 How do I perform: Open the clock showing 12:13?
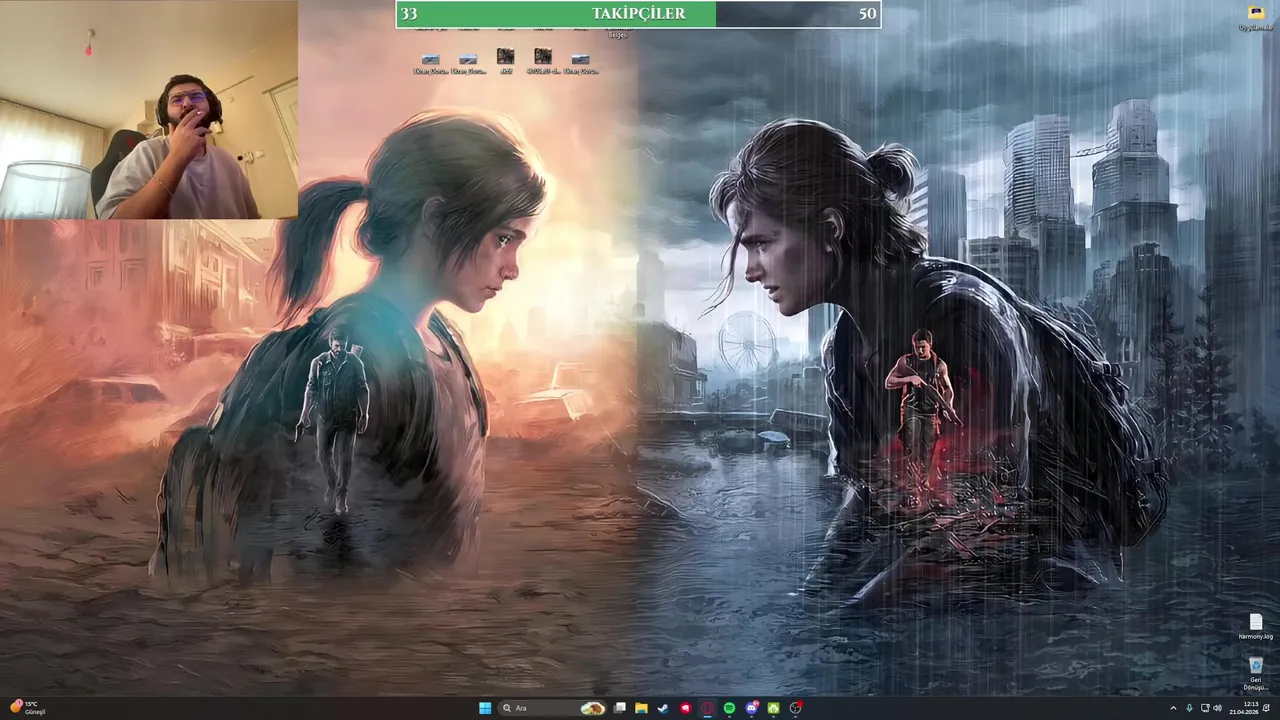click(x=1244, y=708)
